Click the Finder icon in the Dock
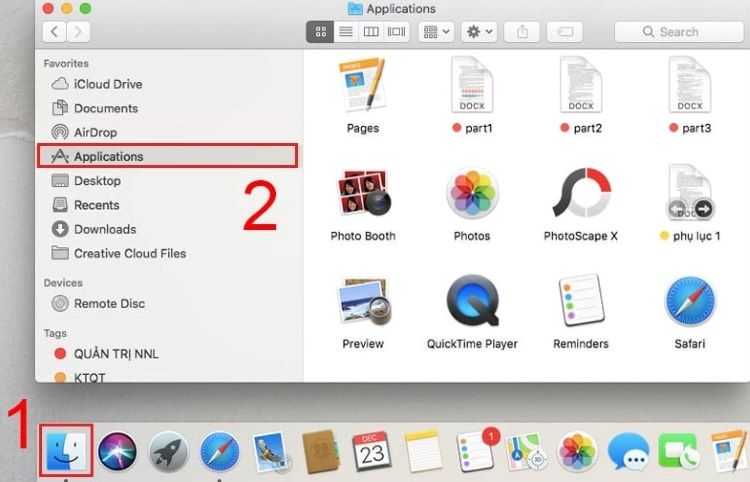Image resolution: width=750 pixels, height=482 pixels. coord(66,450)
